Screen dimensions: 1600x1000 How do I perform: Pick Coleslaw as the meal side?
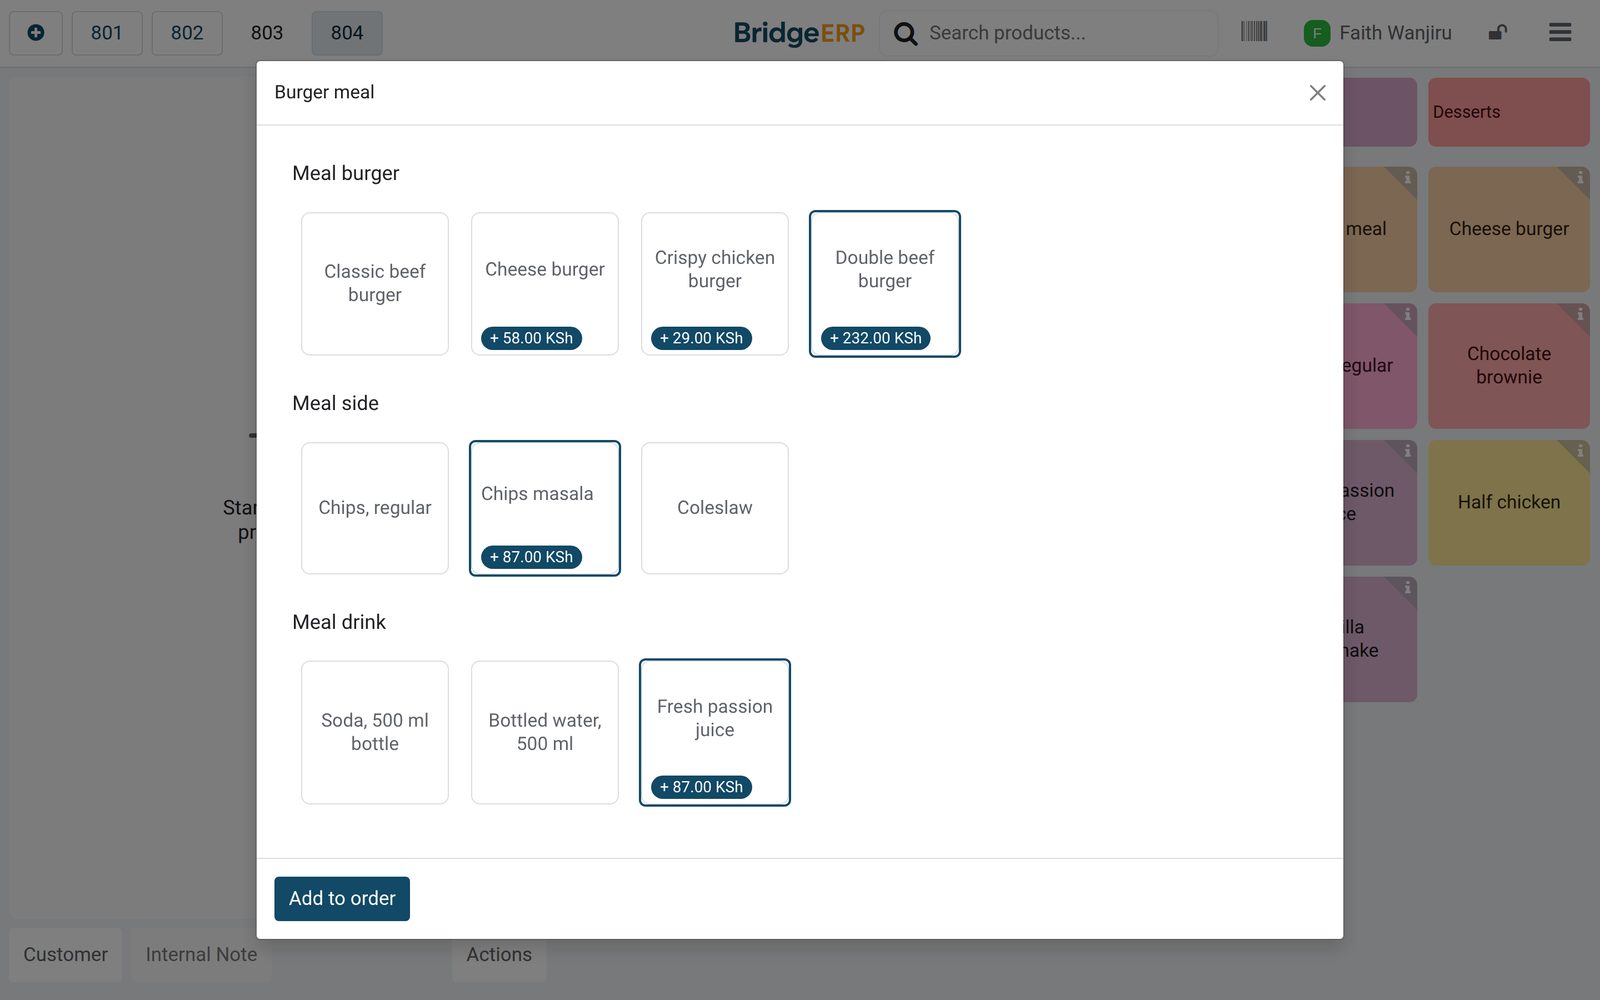click(715, 508)
